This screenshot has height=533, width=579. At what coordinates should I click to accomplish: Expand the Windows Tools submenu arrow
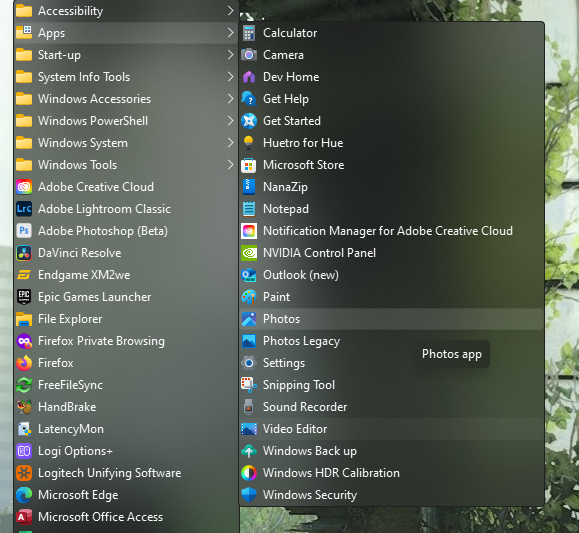pos(230,165)
